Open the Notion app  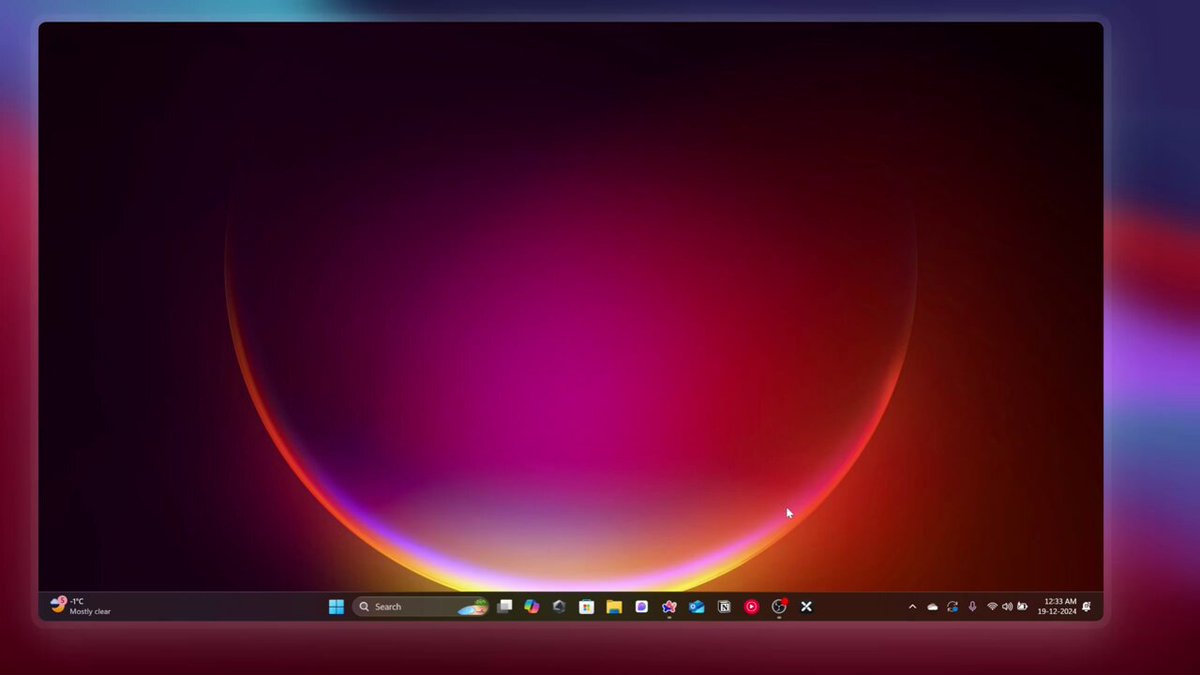pyautogui.click(x=724, y=607)
